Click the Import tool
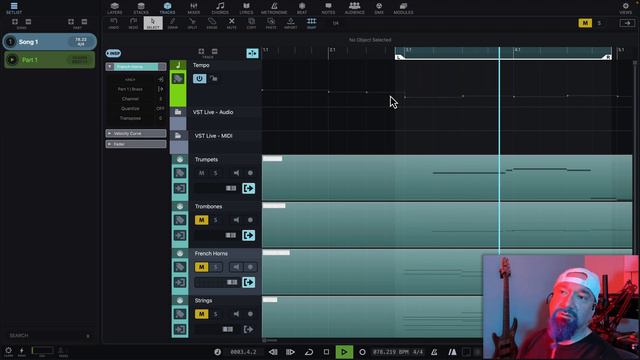 click(x=291, y=23)
